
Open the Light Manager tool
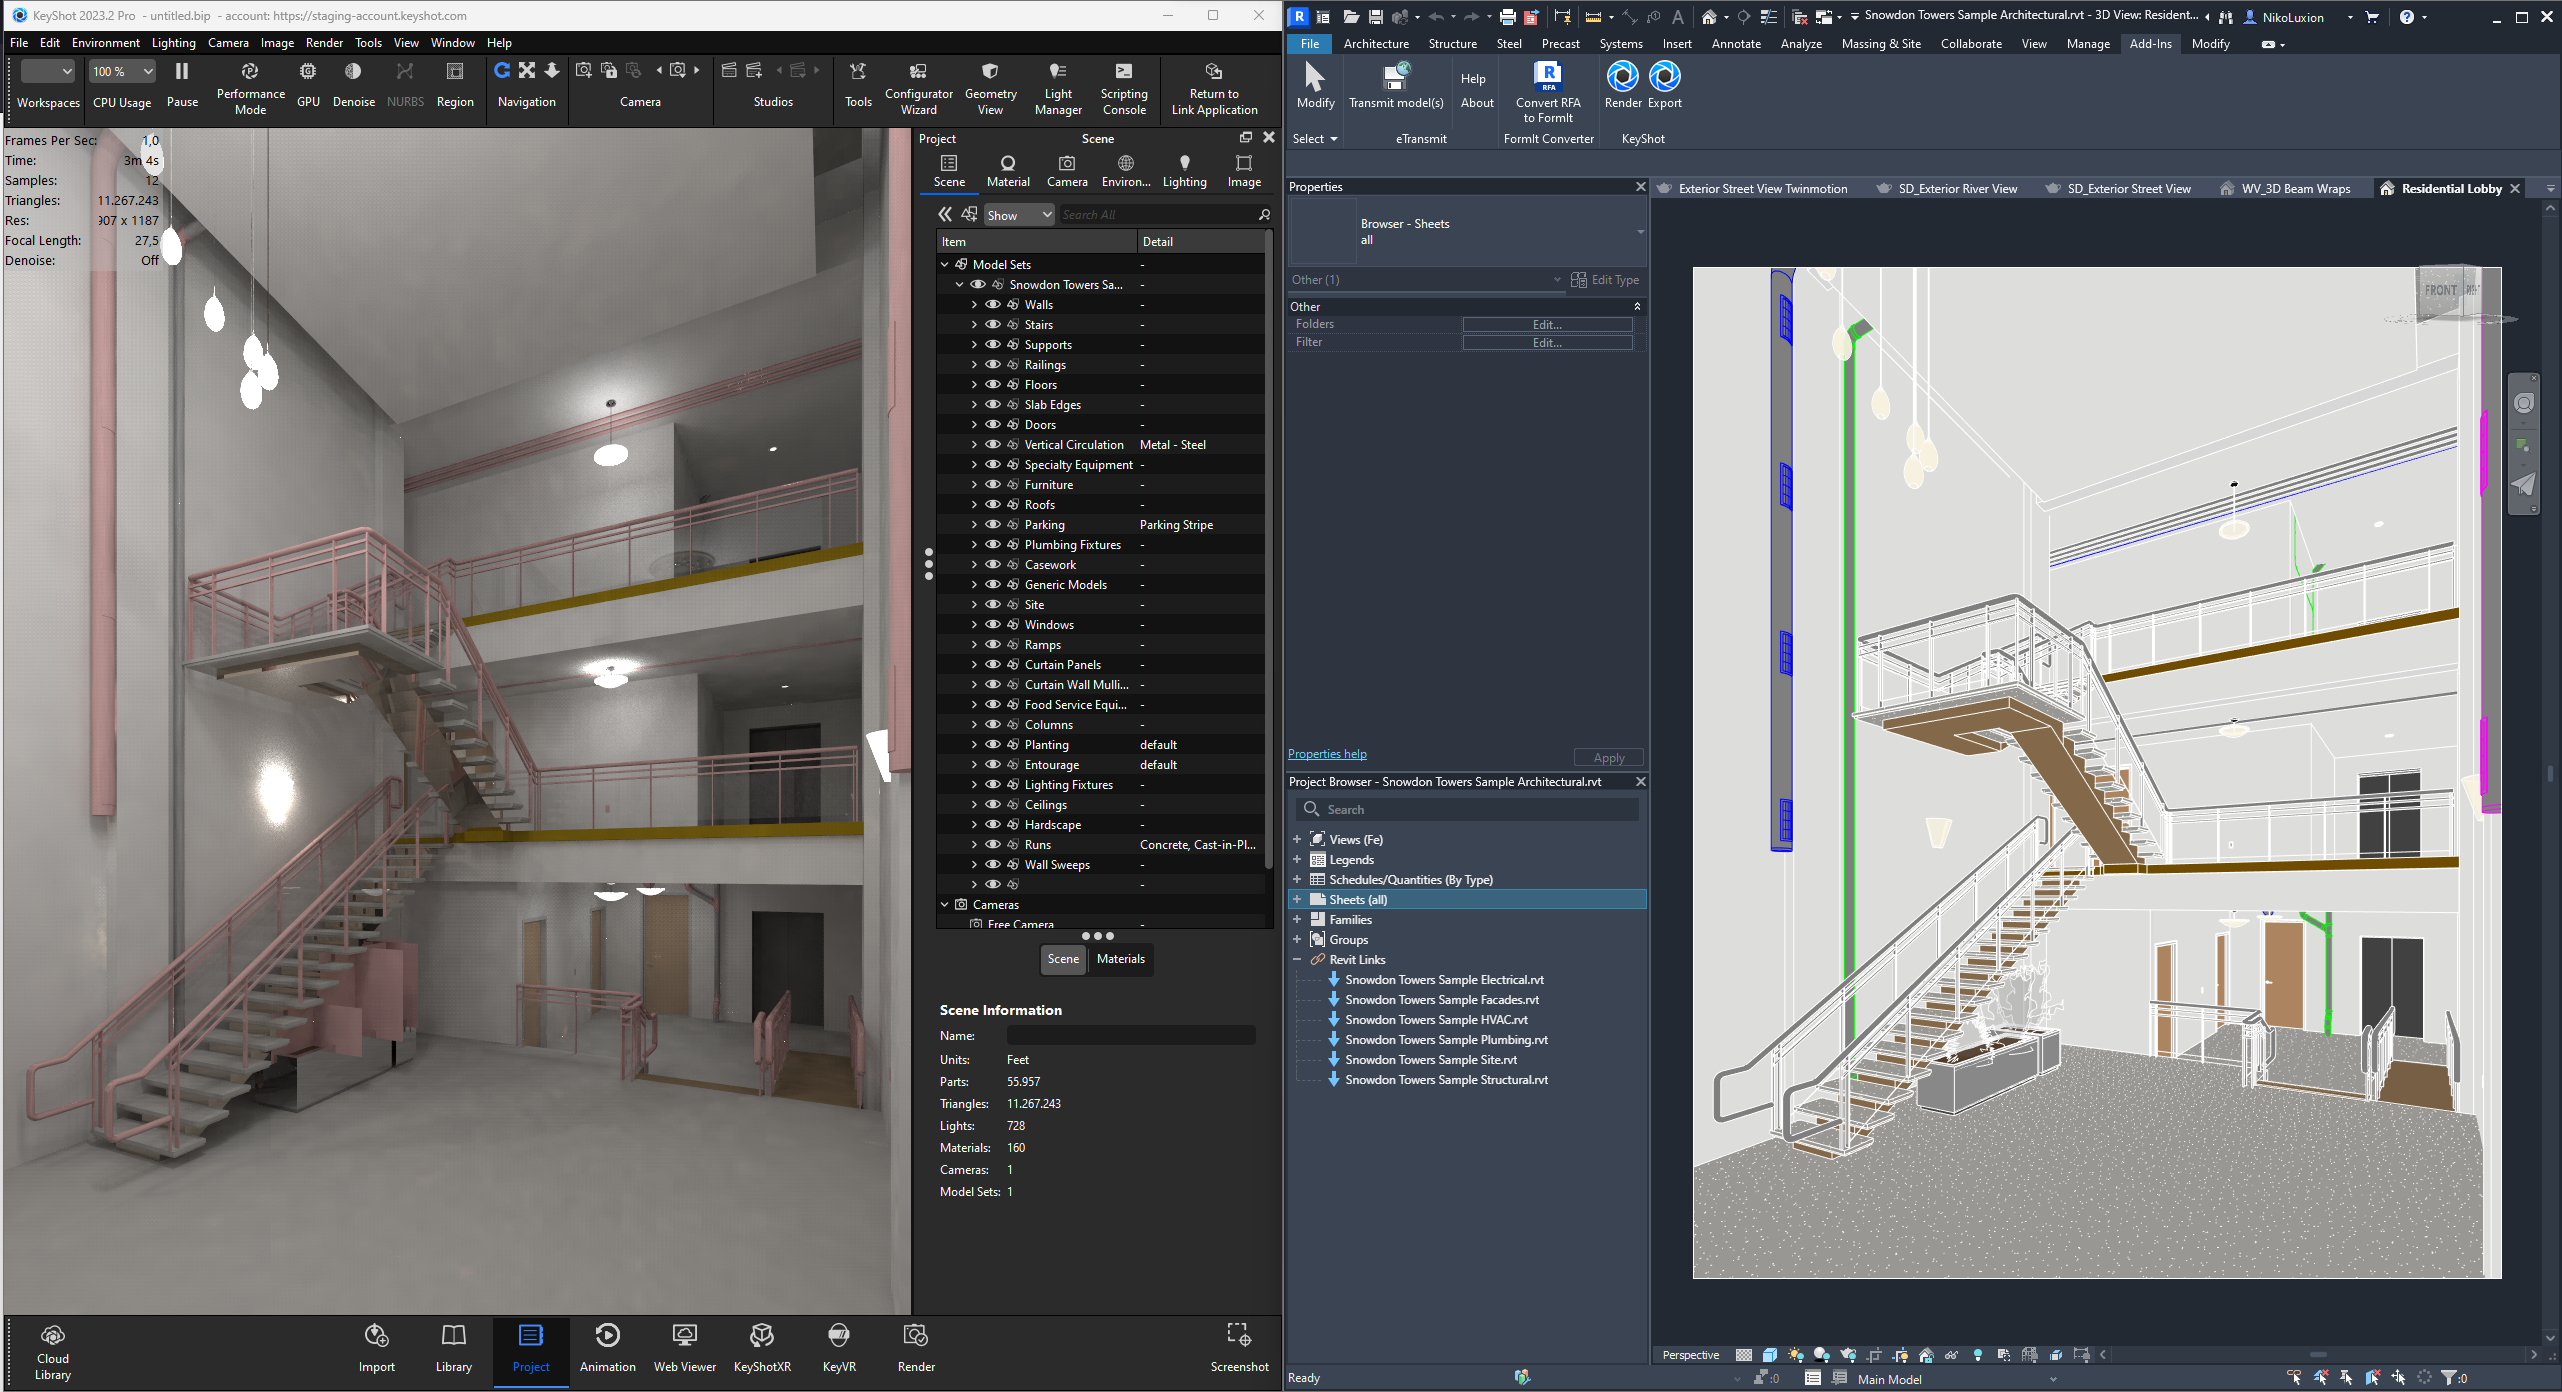[x=1057, y=73]
